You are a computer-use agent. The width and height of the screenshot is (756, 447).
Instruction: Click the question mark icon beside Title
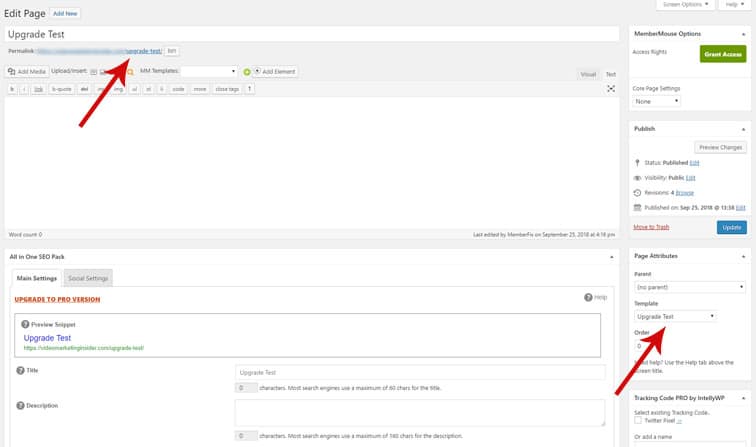(20, 371)
